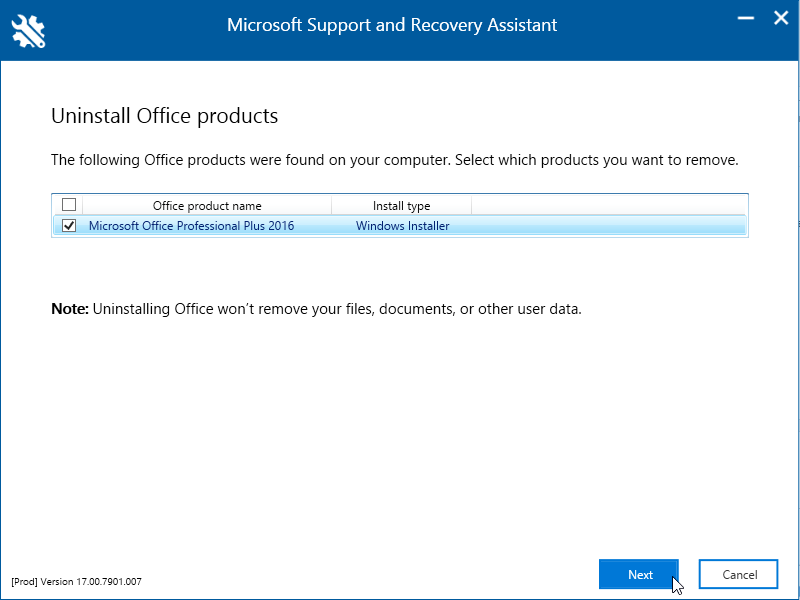Close the Support and Recovery Assistant window
The width and height of the screenshot is (800, 600).
(x=781, y=18)
